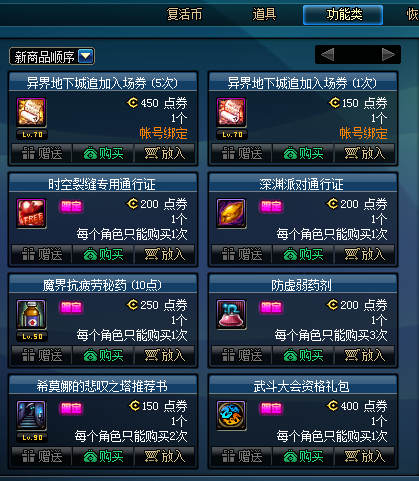The height and width of the screenshot is (481, 419).
Task: Gift 魔界抗疲劳秘药 using 赠送 button
Action: point(42,356)
